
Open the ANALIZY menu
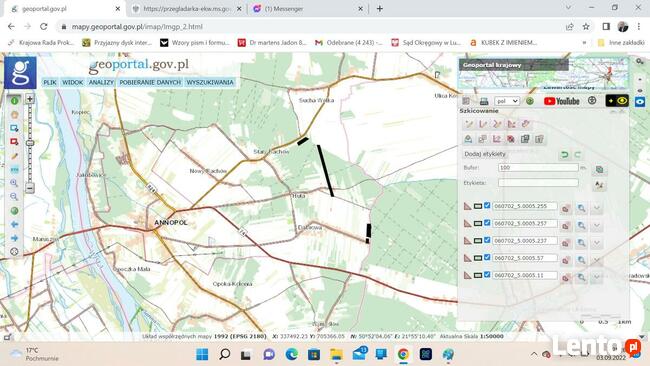[101, 82]
